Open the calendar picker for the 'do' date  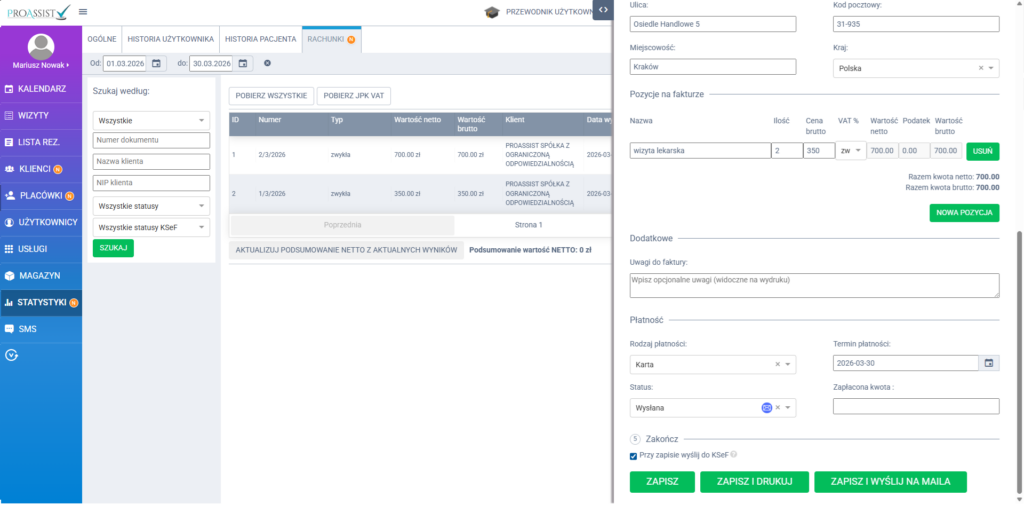241,63
